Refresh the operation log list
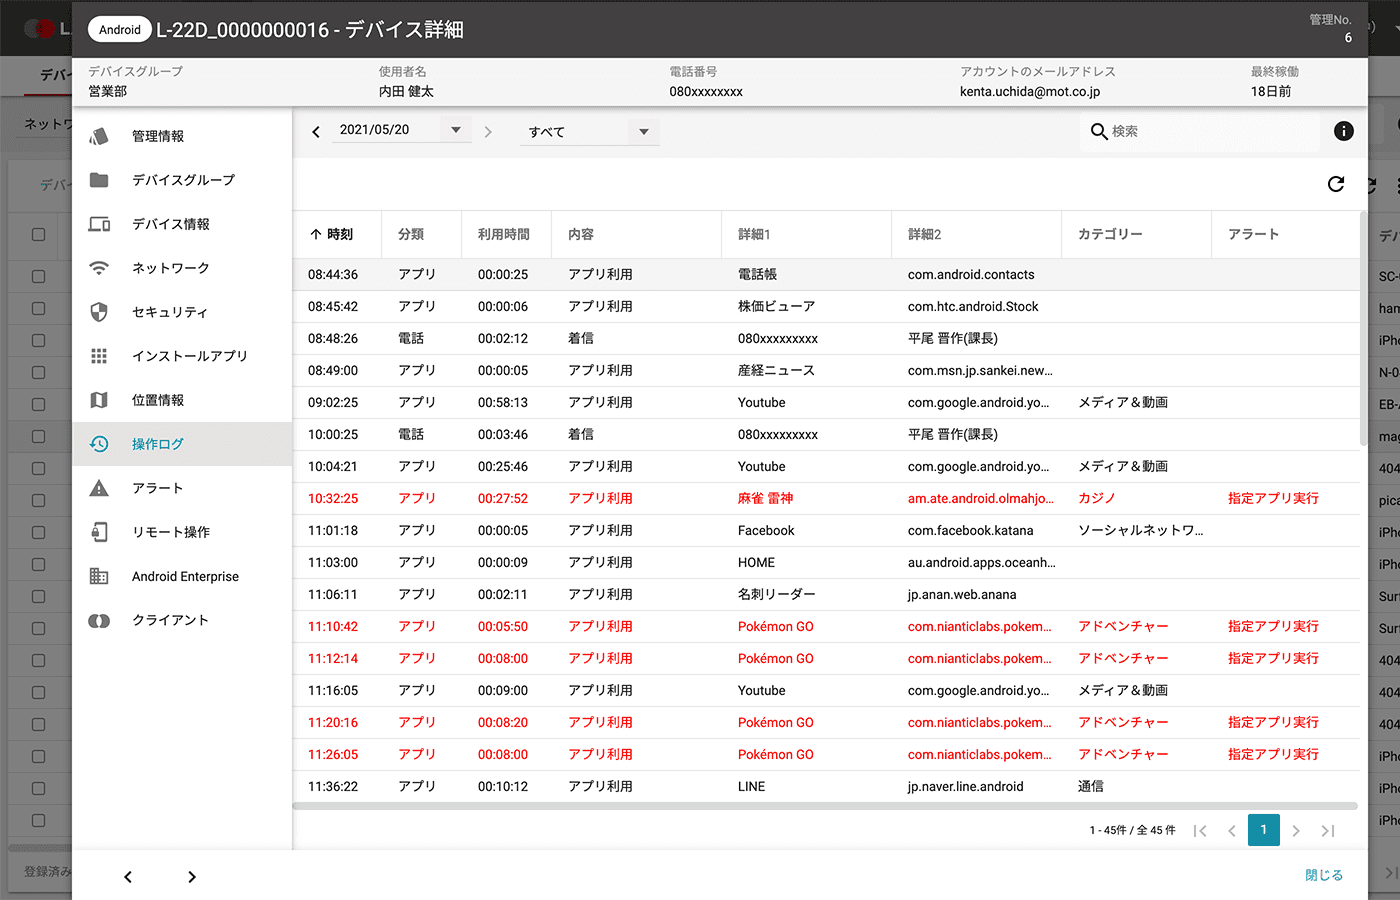The height and width of the screenshot is (900, 1400). coord(1336,184)
